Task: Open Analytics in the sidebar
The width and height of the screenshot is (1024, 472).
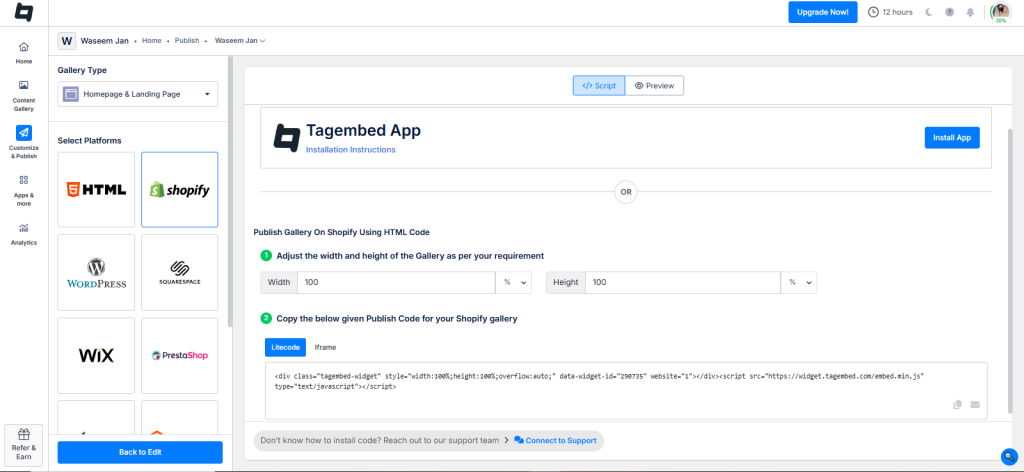Action: pos(24,234)
